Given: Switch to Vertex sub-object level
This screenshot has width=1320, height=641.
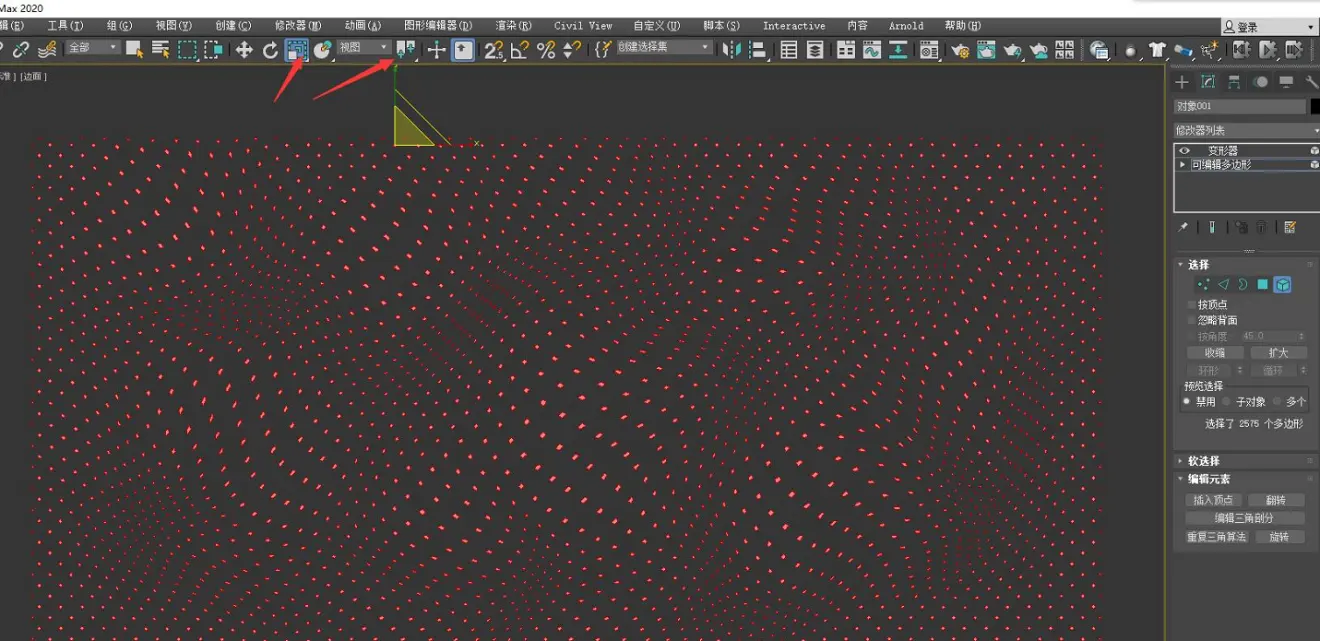Looking at the screenshot, I should point(1203,285).
